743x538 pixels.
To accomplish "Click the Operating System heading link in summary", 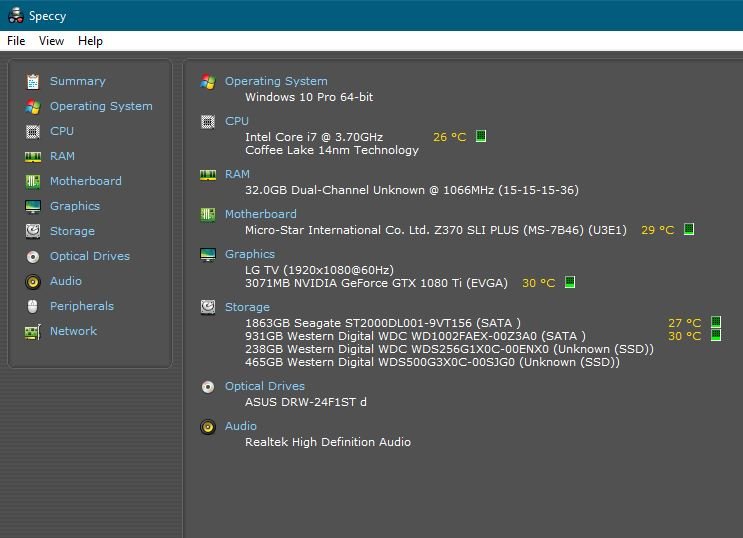I will (x=276, y=81).
